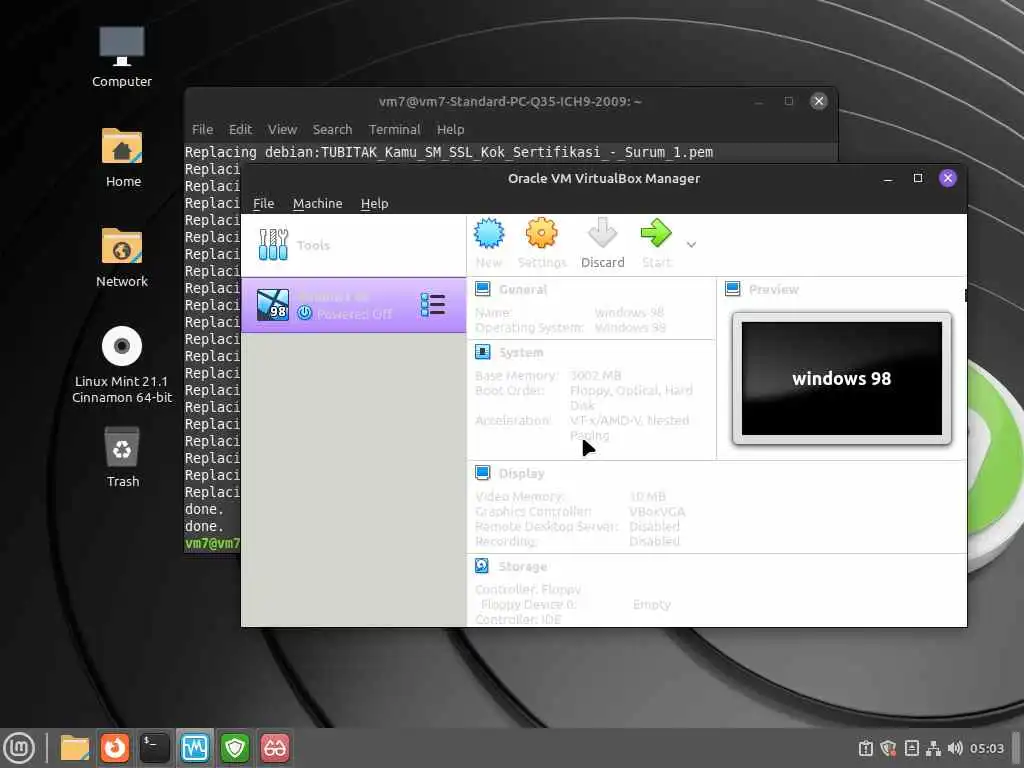The image size is (1024, 768).
Task: Launch Files from the taskbar
Action: pos(75,748)
